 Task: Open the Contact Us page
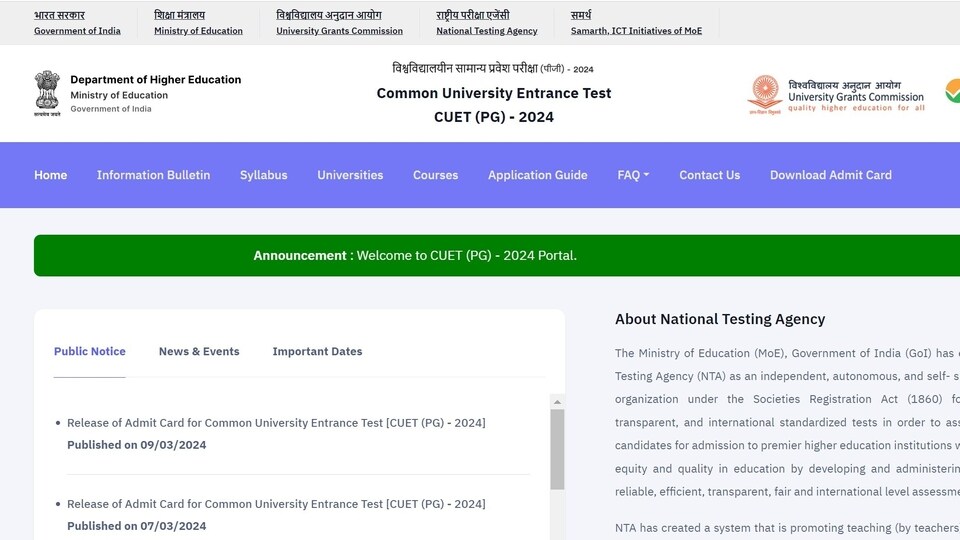click(x=710, y=175)
